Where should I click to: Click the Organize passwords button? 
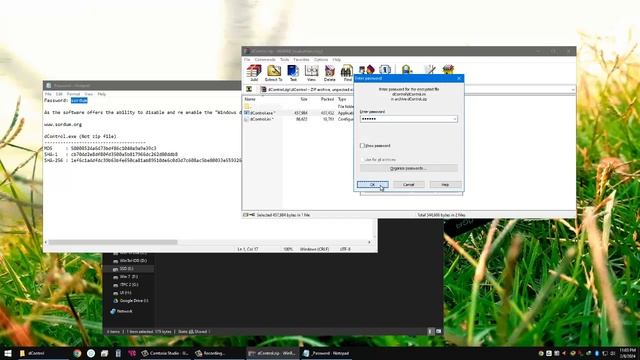click(x=409, y=168)
